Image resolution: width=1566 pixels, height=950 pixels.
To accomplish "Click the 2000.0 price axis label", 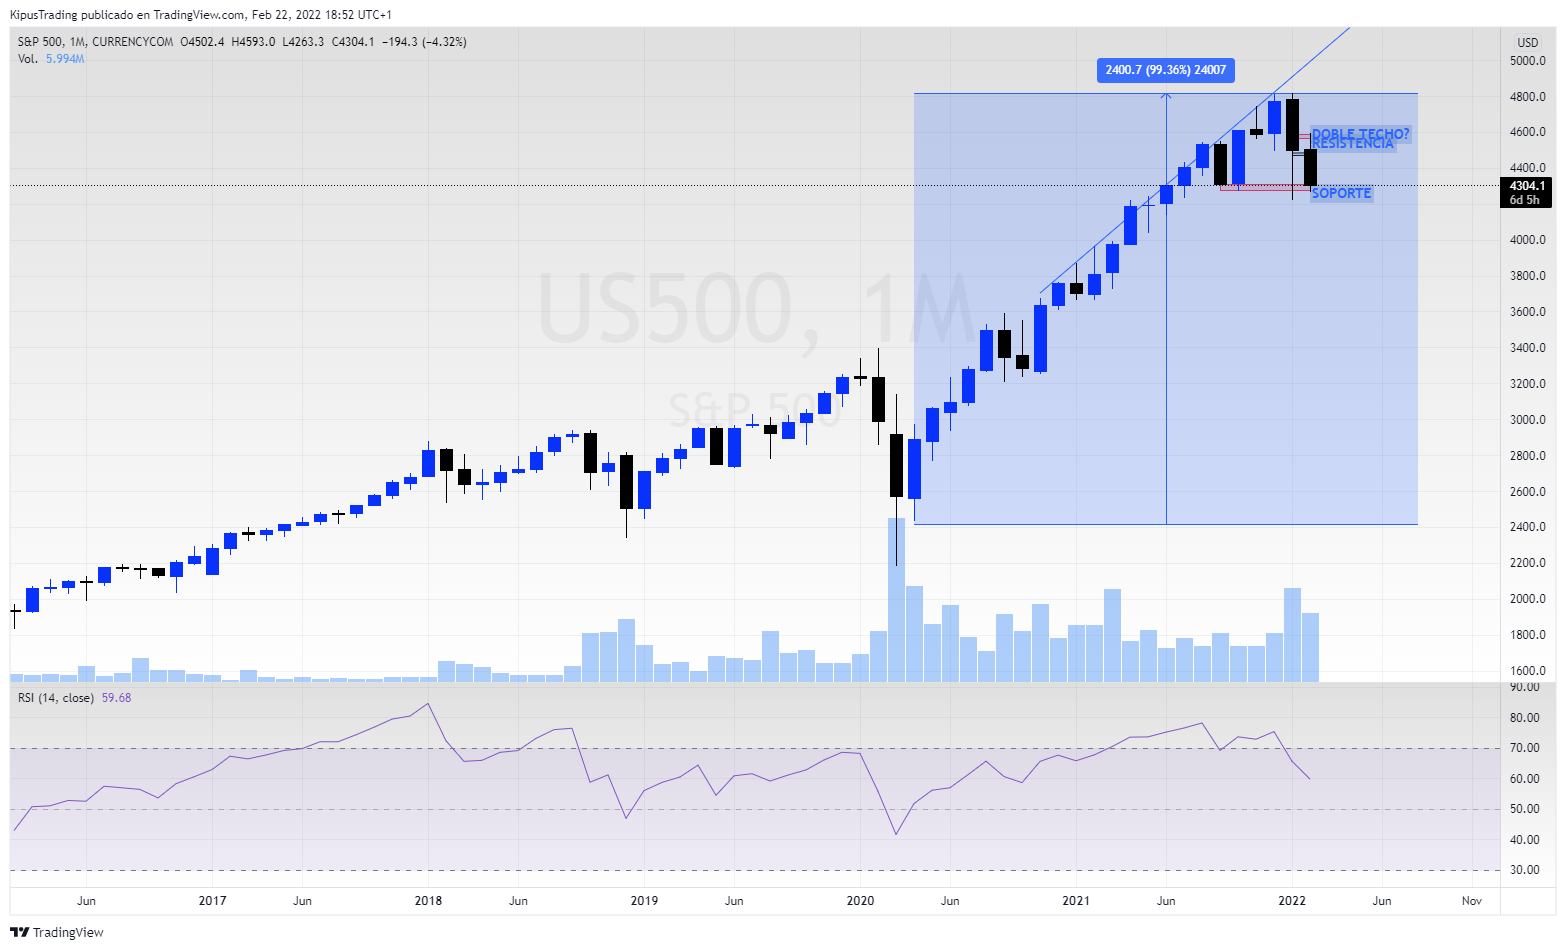I will coord(1528,599).
